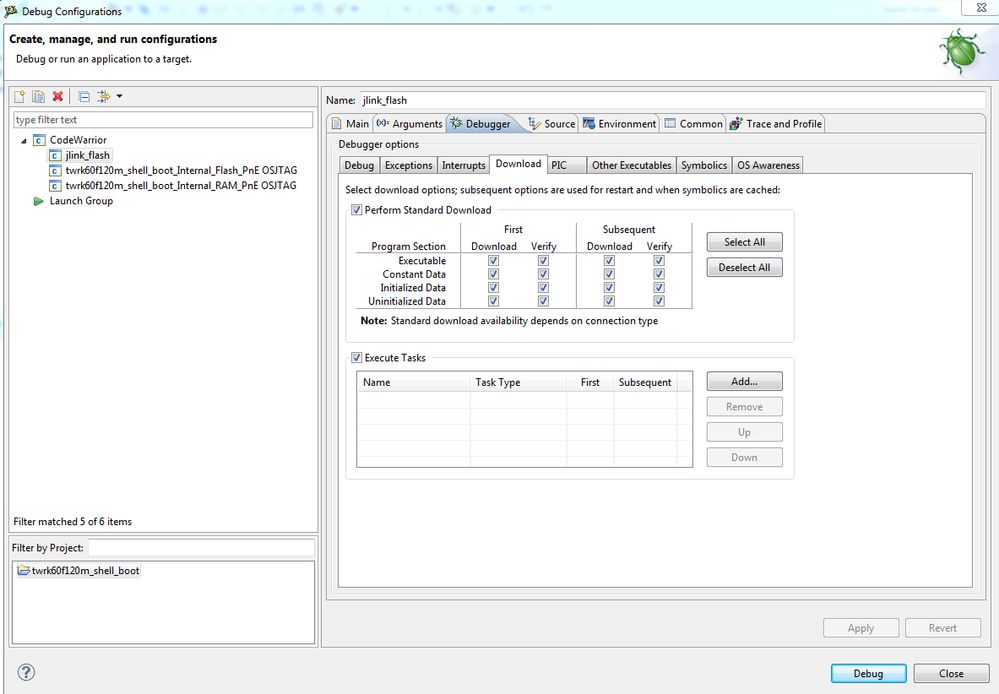Screen dimensions: 999x694
Task: Uncheck First Verify for Executable
Action: [543, 261]
